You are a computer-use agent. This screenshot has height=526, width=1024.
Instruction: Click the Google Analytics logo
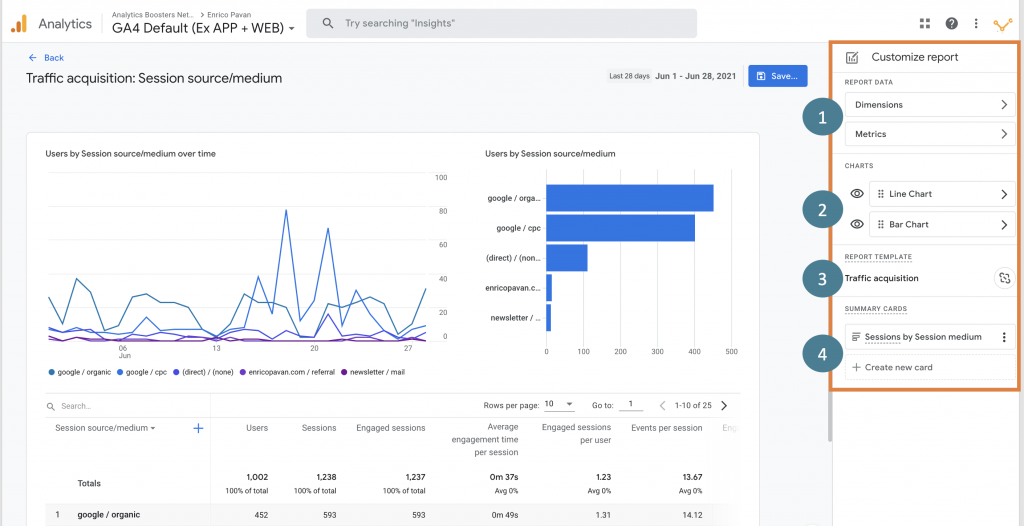pyautogui.click(x=19, y=23)
